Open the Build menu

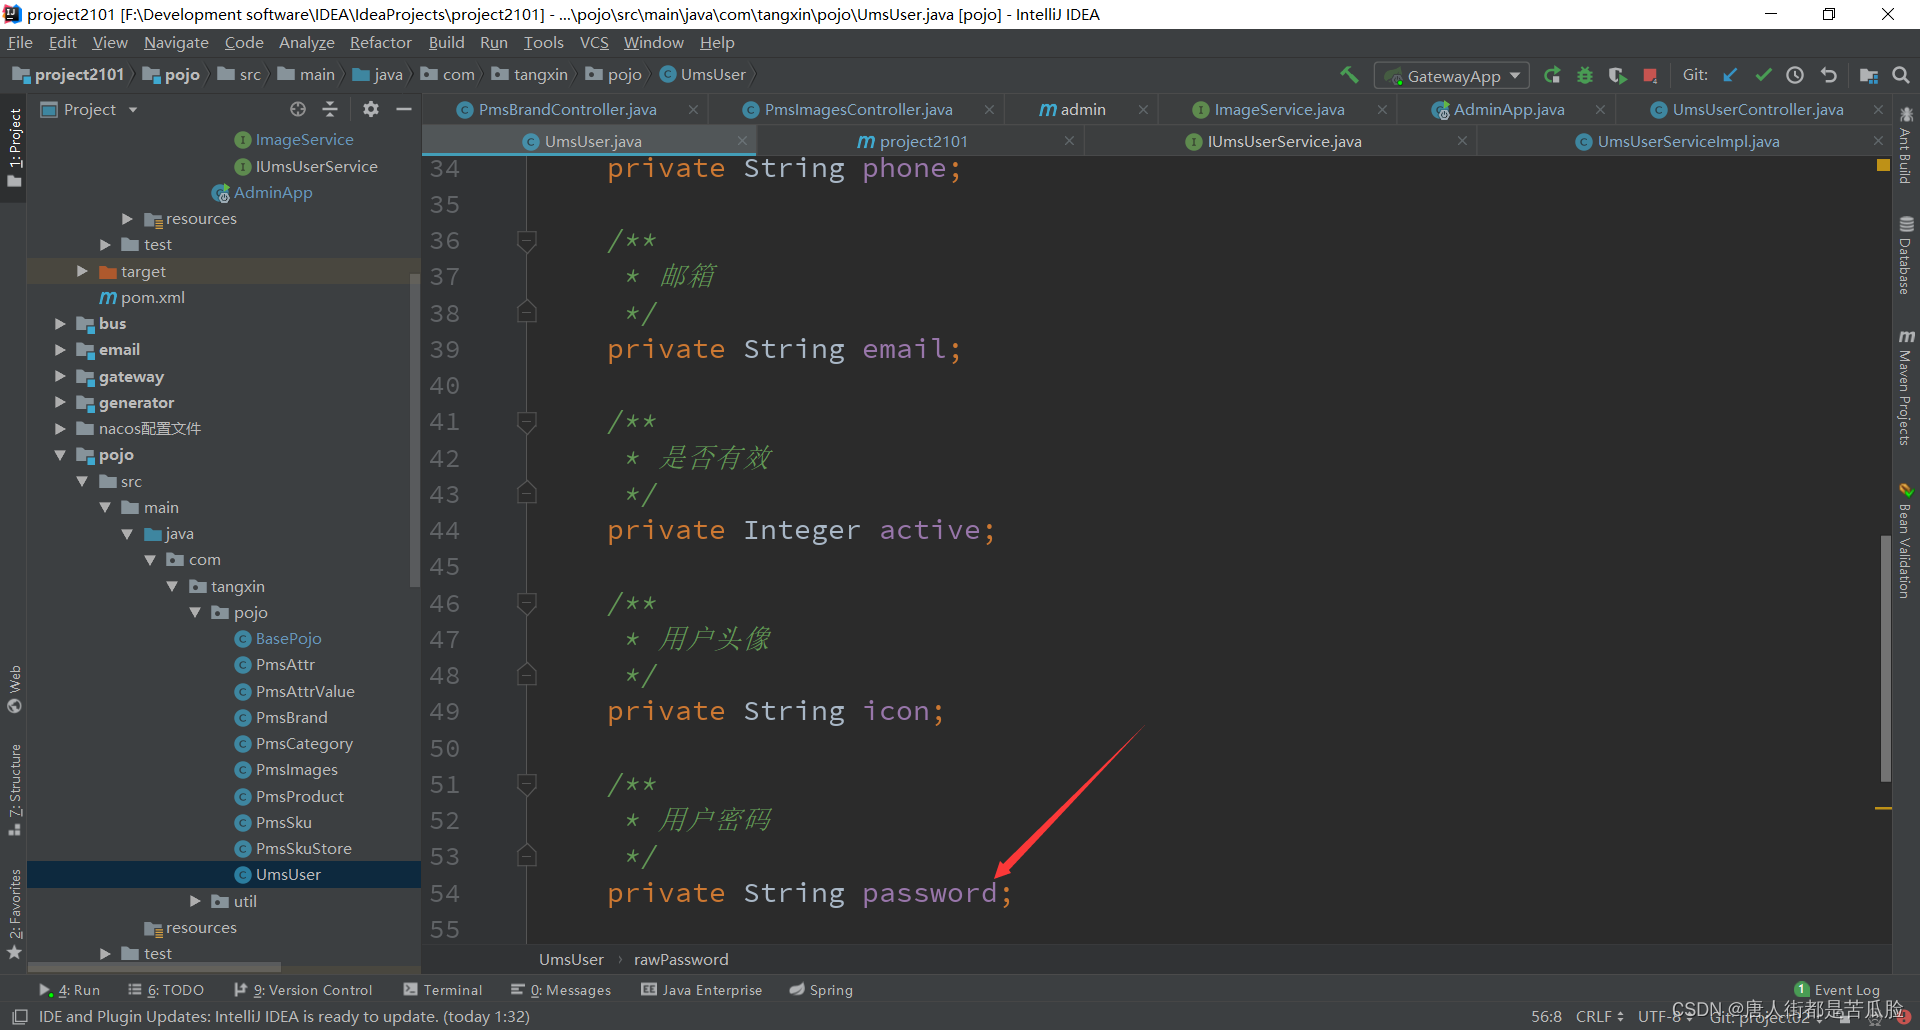[446, 42]
